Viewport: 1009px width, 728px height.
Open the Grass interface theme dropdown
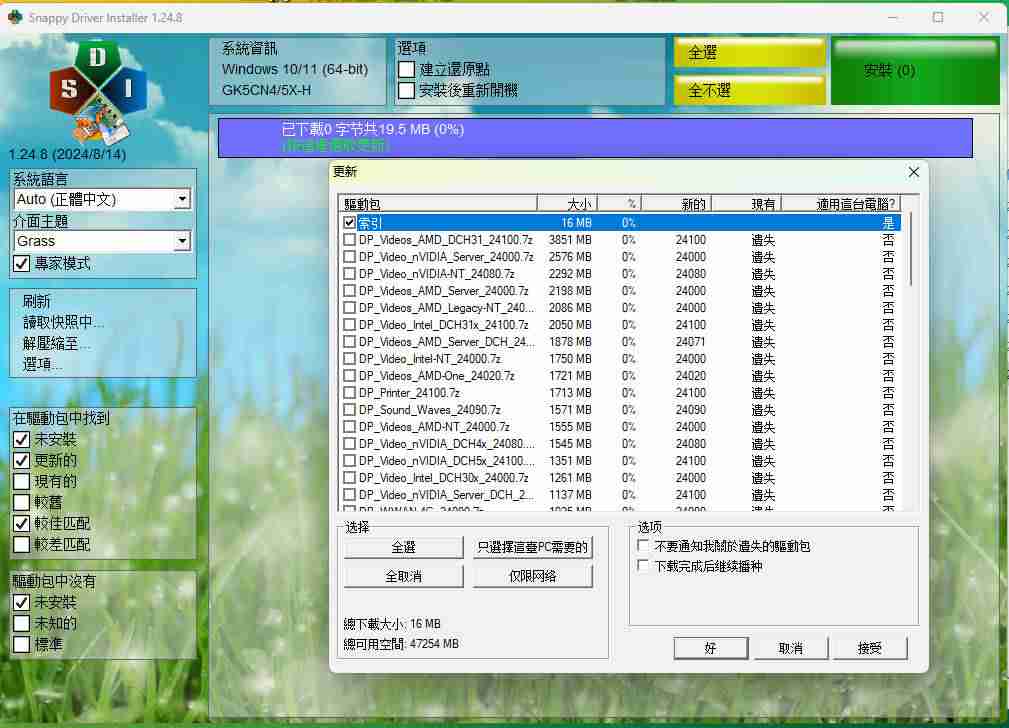(183, 241)
